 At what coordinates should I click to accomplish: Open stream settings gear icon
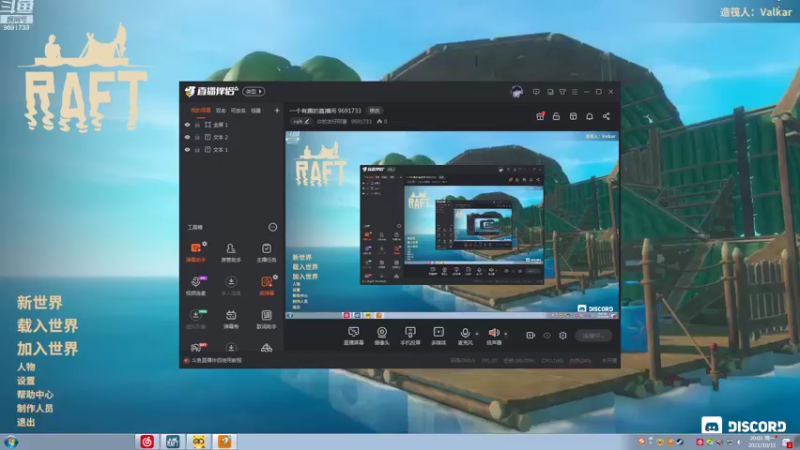click(562, 335)
